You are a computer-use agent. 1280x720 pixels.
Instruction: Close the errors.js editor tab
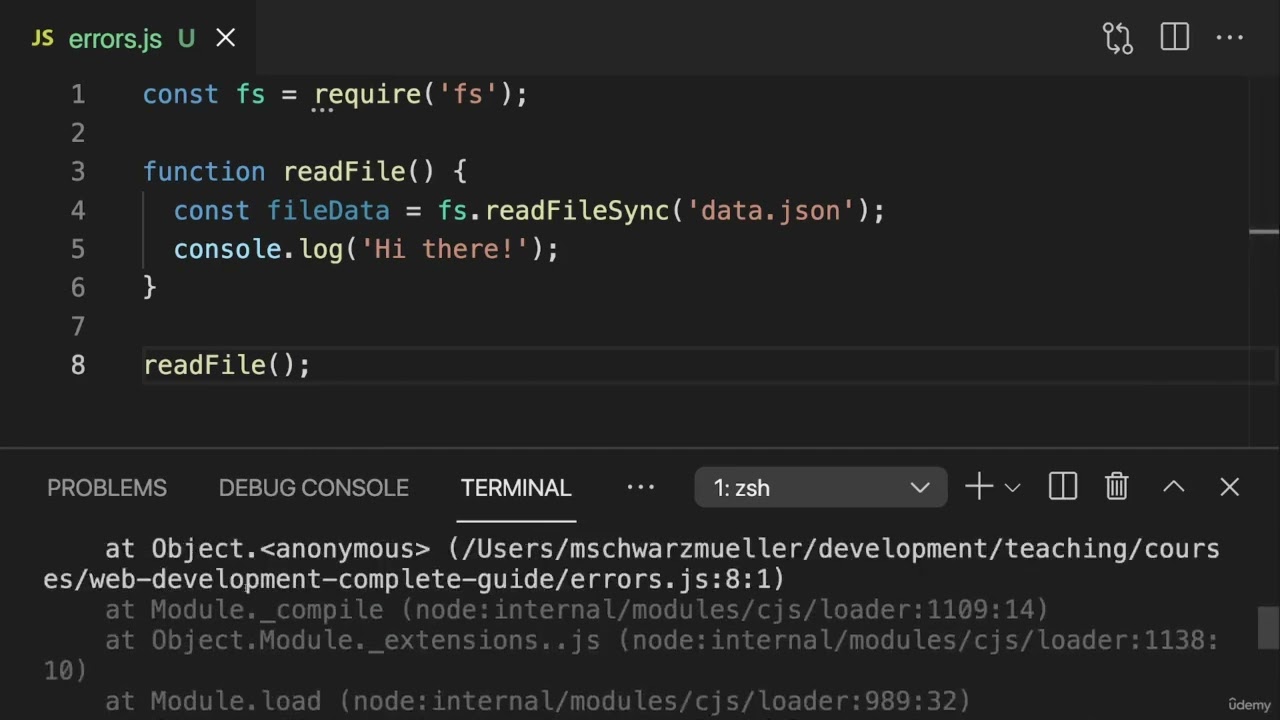coord(226,38)
